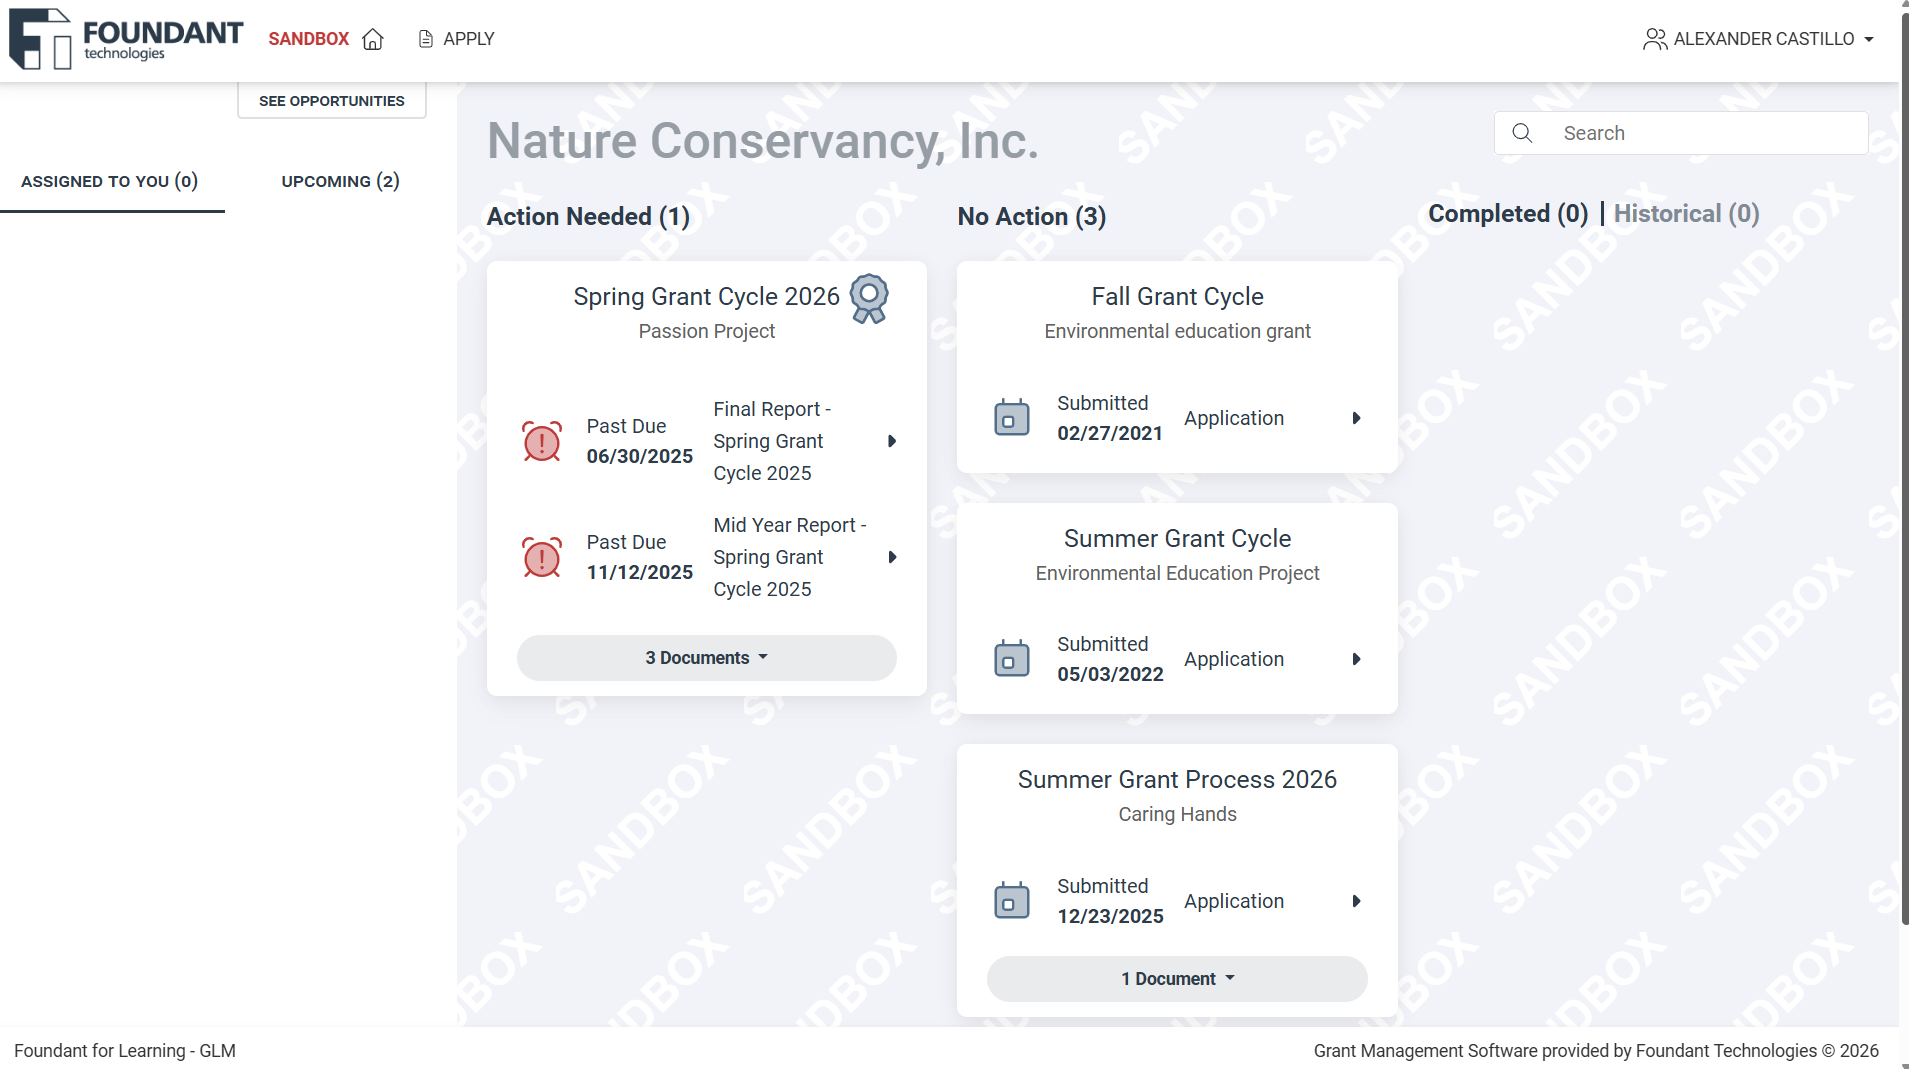Click the alarm icon for Past Due 11/12/2025
The width and height of the screenshot is (1909, 1069).
(542, 557)
